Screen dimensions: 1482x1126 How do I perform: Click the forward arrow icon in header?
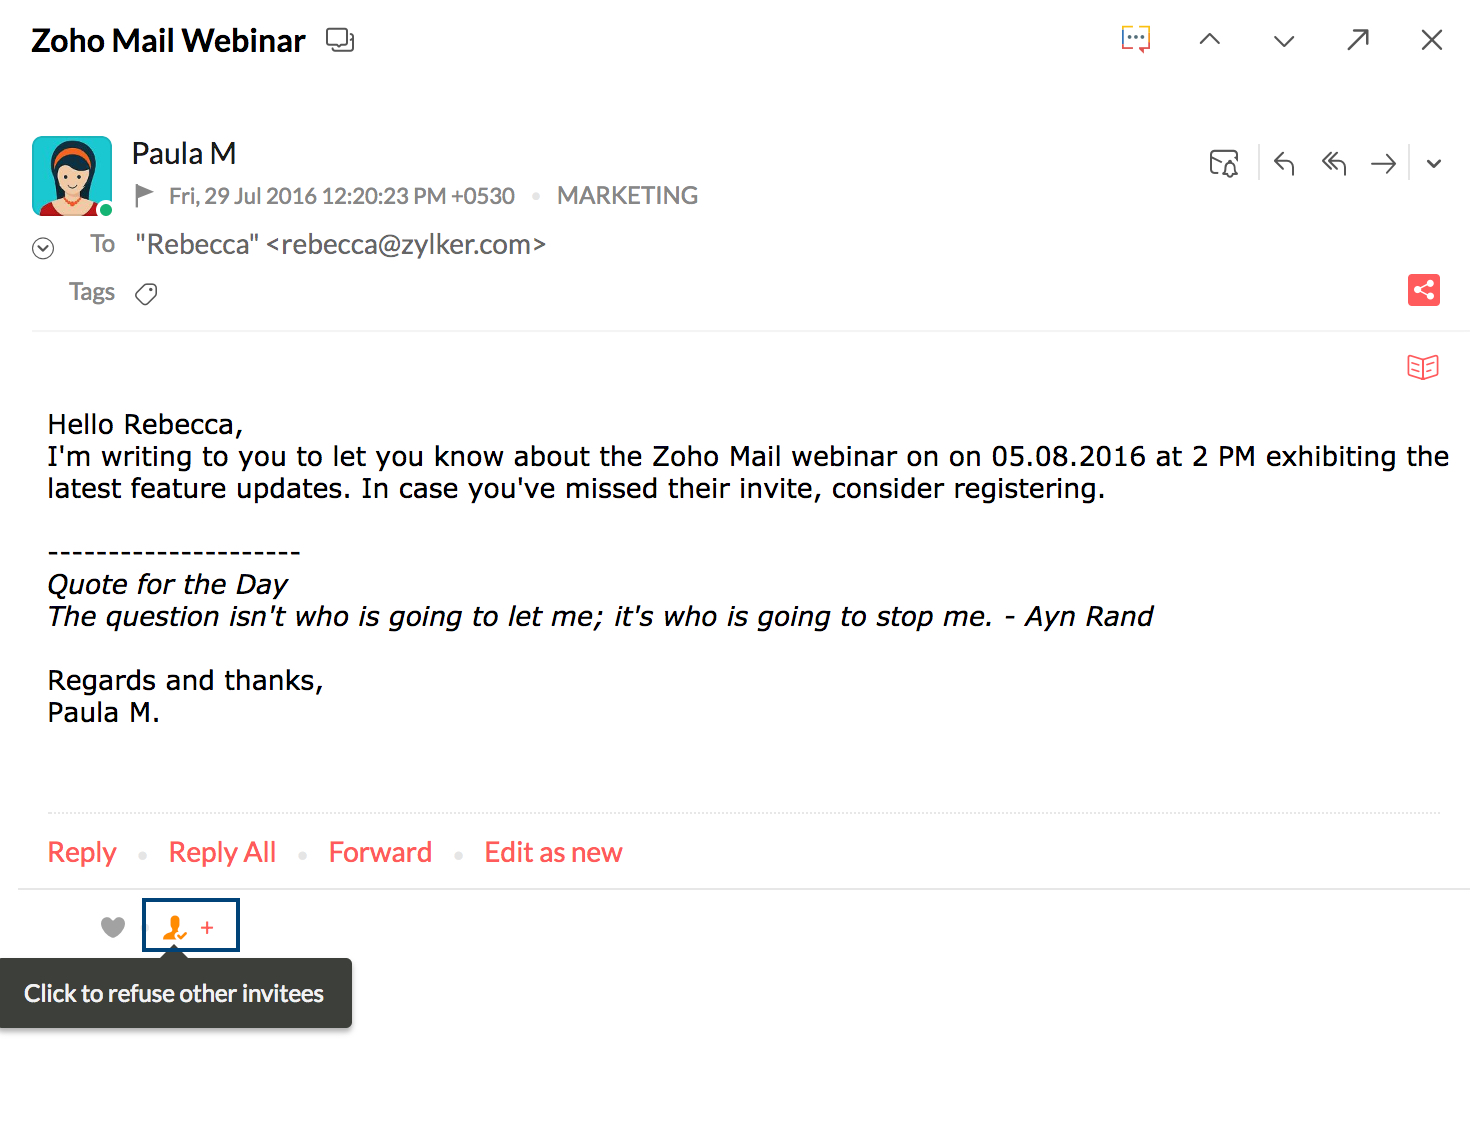(x=1384, y=163)
